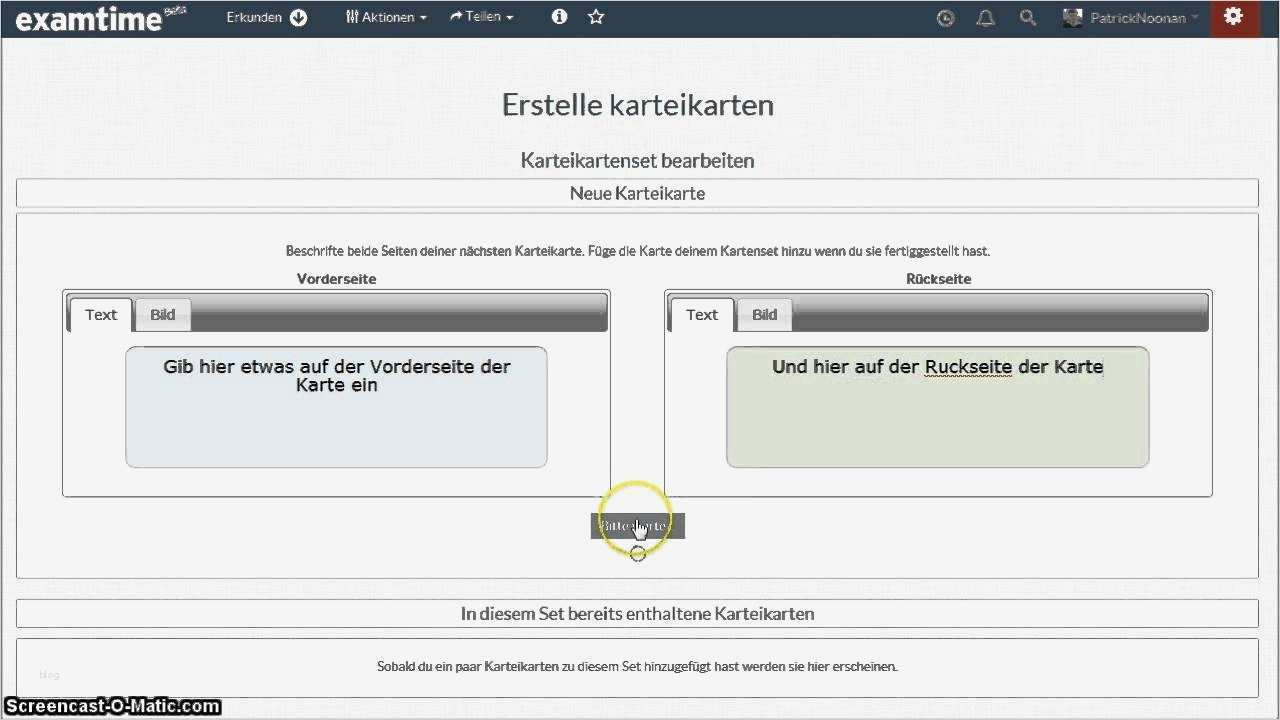This screenshot has height=720, width=1280.
Task: Switch to the Bild tab on Vorderseite
Action: click(x=162, y=314)
